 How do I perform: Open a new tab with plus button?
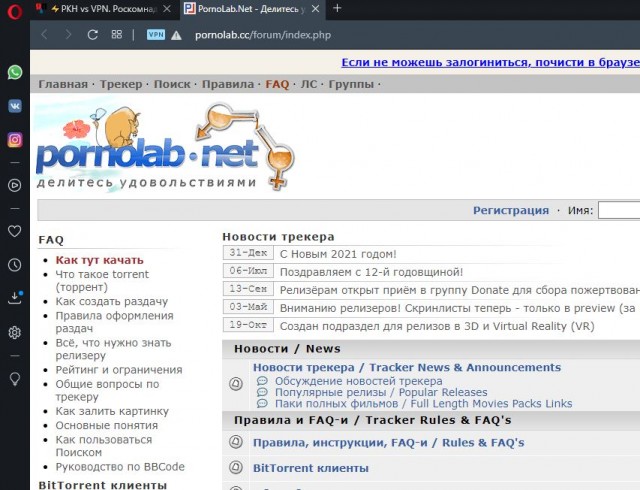(x=337, y=8)
